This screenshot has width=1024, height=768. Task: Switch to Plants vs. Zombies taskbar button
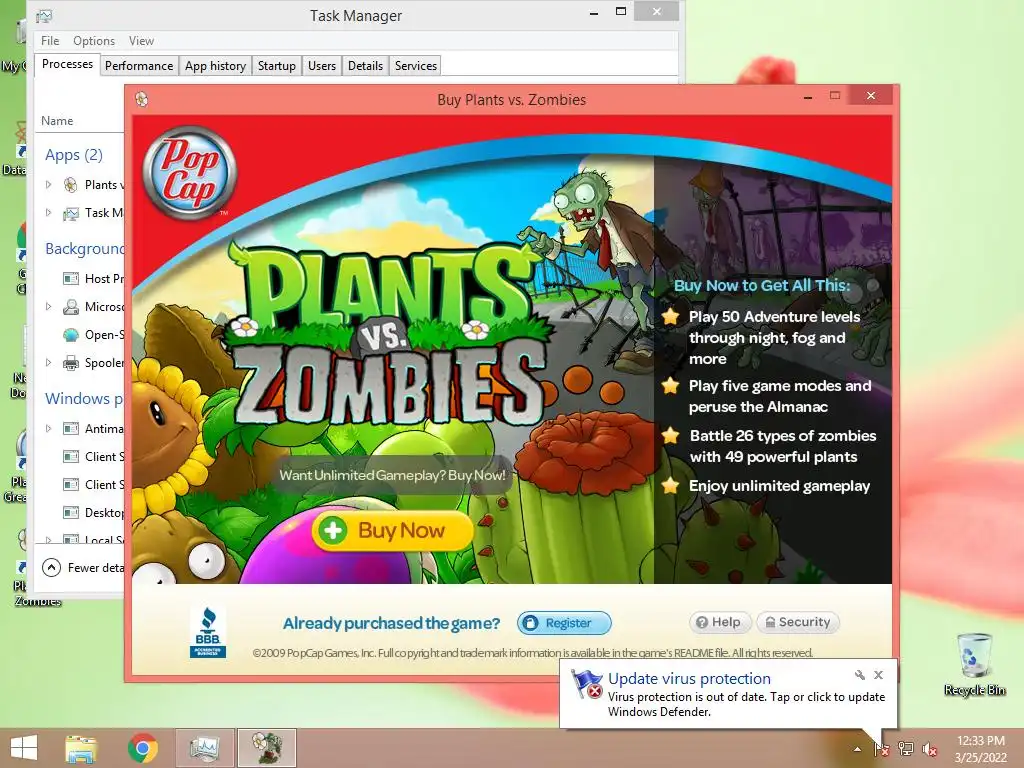pyautogui.click(x=266, y=748)
